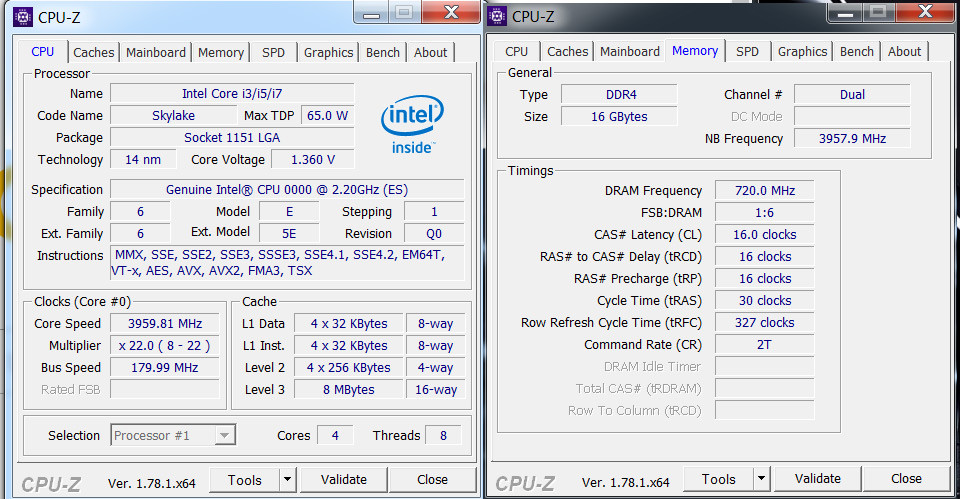This screenshot has width=960, height=499.
Task: Open Graphics tab in left window
Action: pyautogui.click(x=329, y=53)
